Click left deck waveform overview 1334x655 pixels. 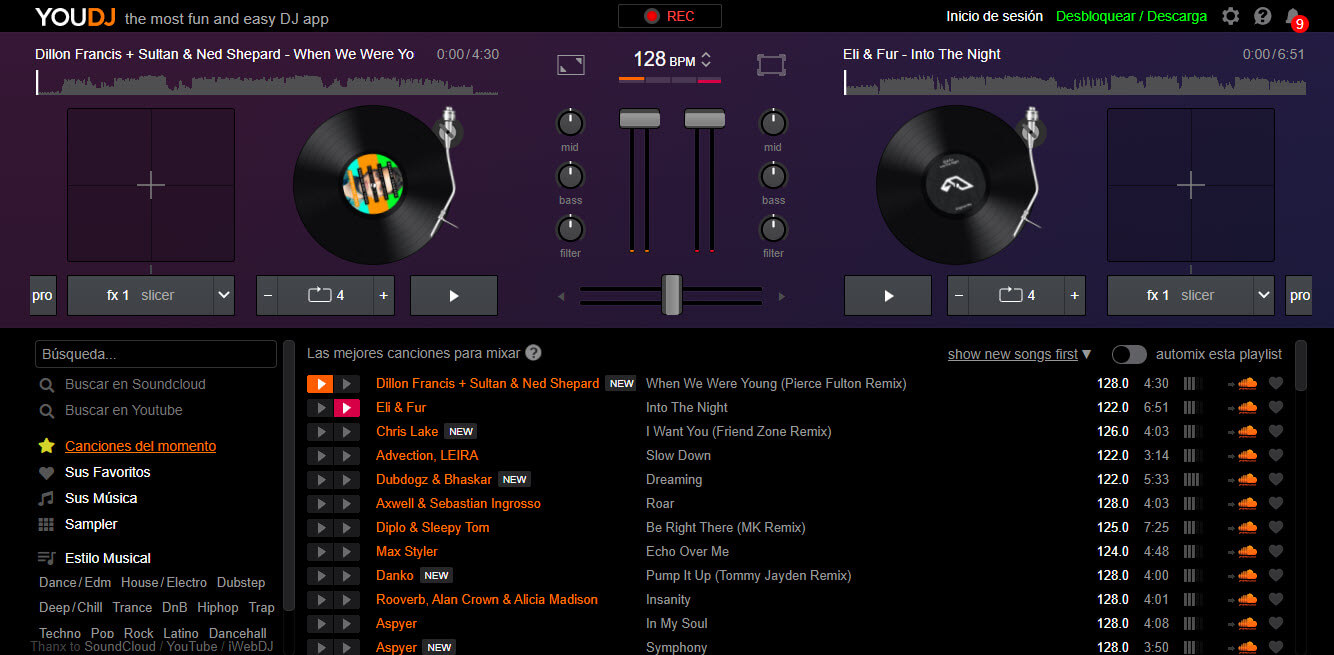pos(267,83)
